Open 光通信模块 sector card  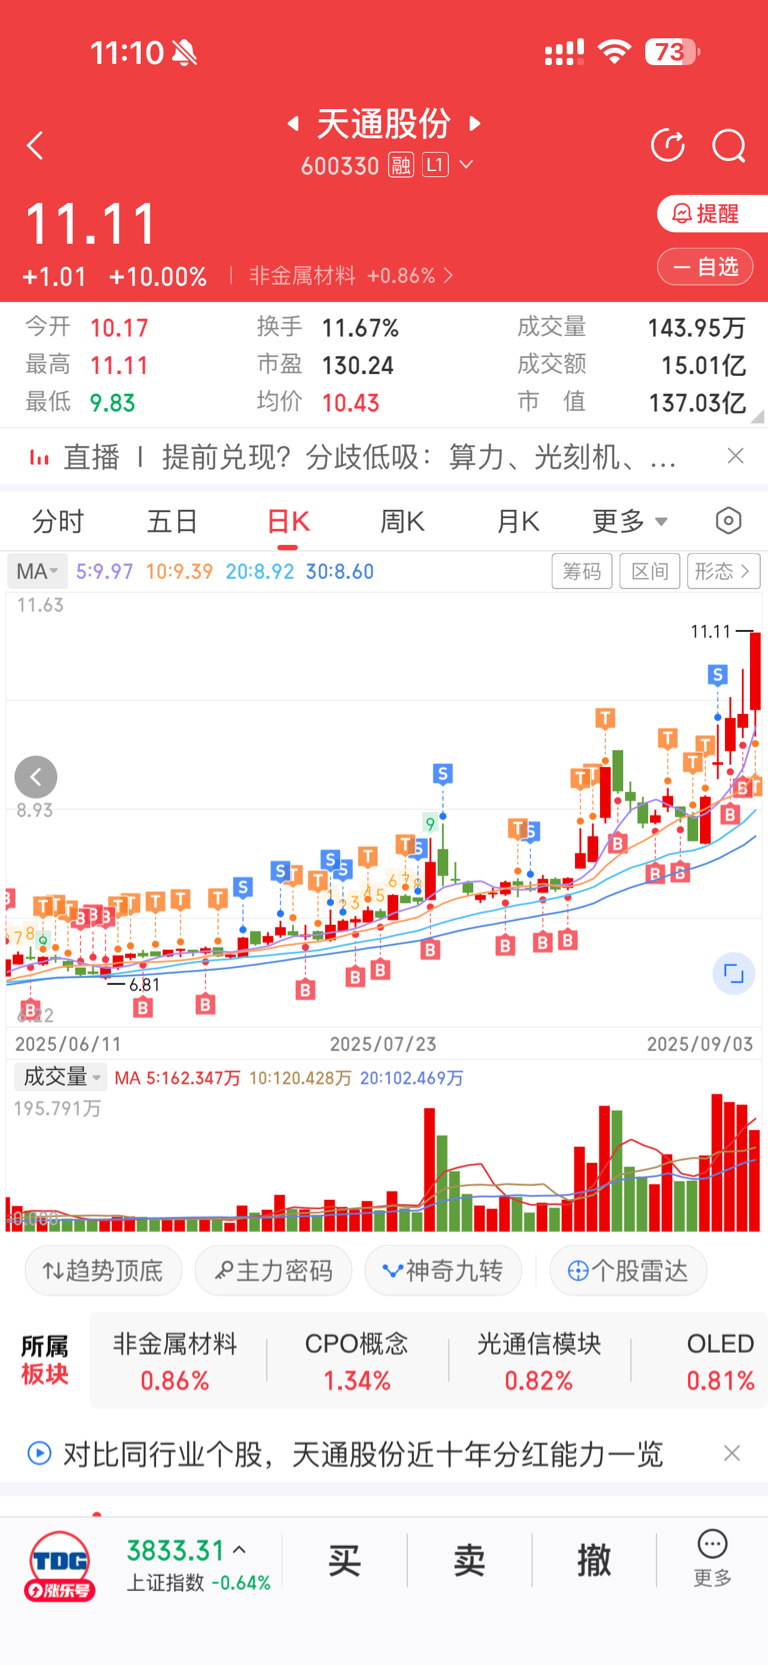pyautogui.click(x=539, y=1362)
